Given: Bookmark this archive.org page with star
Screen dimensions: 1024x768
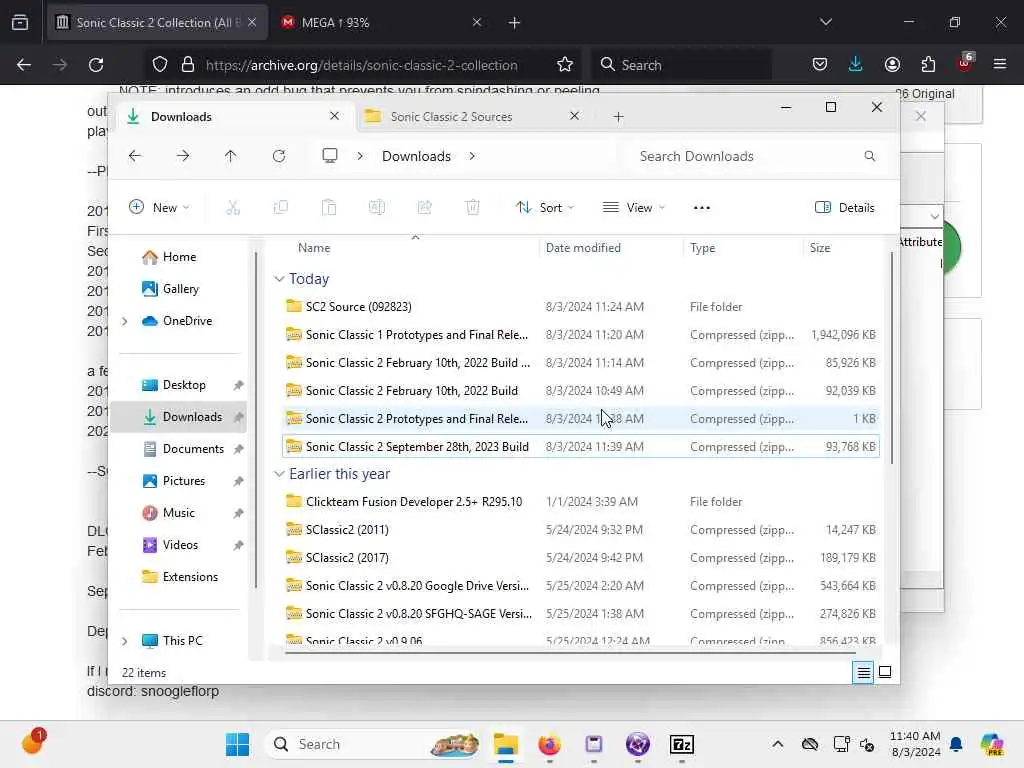Looking at the screenshot, I should coord(565,65).
